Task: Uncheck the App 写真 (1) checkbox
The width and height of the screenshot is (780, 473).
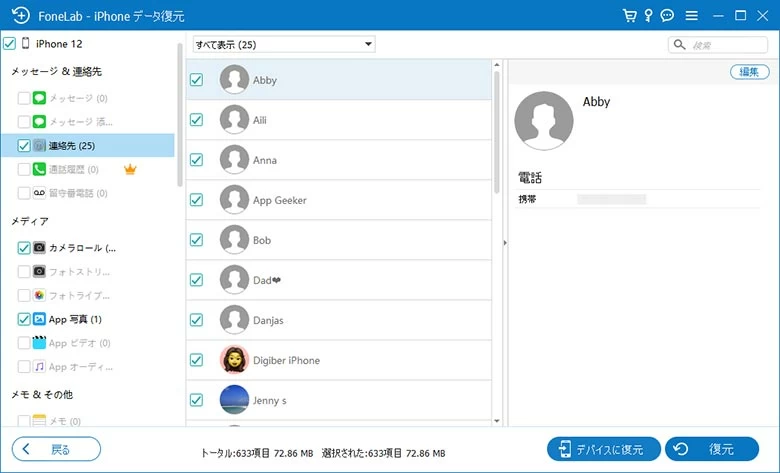Action: pos(24,319)
